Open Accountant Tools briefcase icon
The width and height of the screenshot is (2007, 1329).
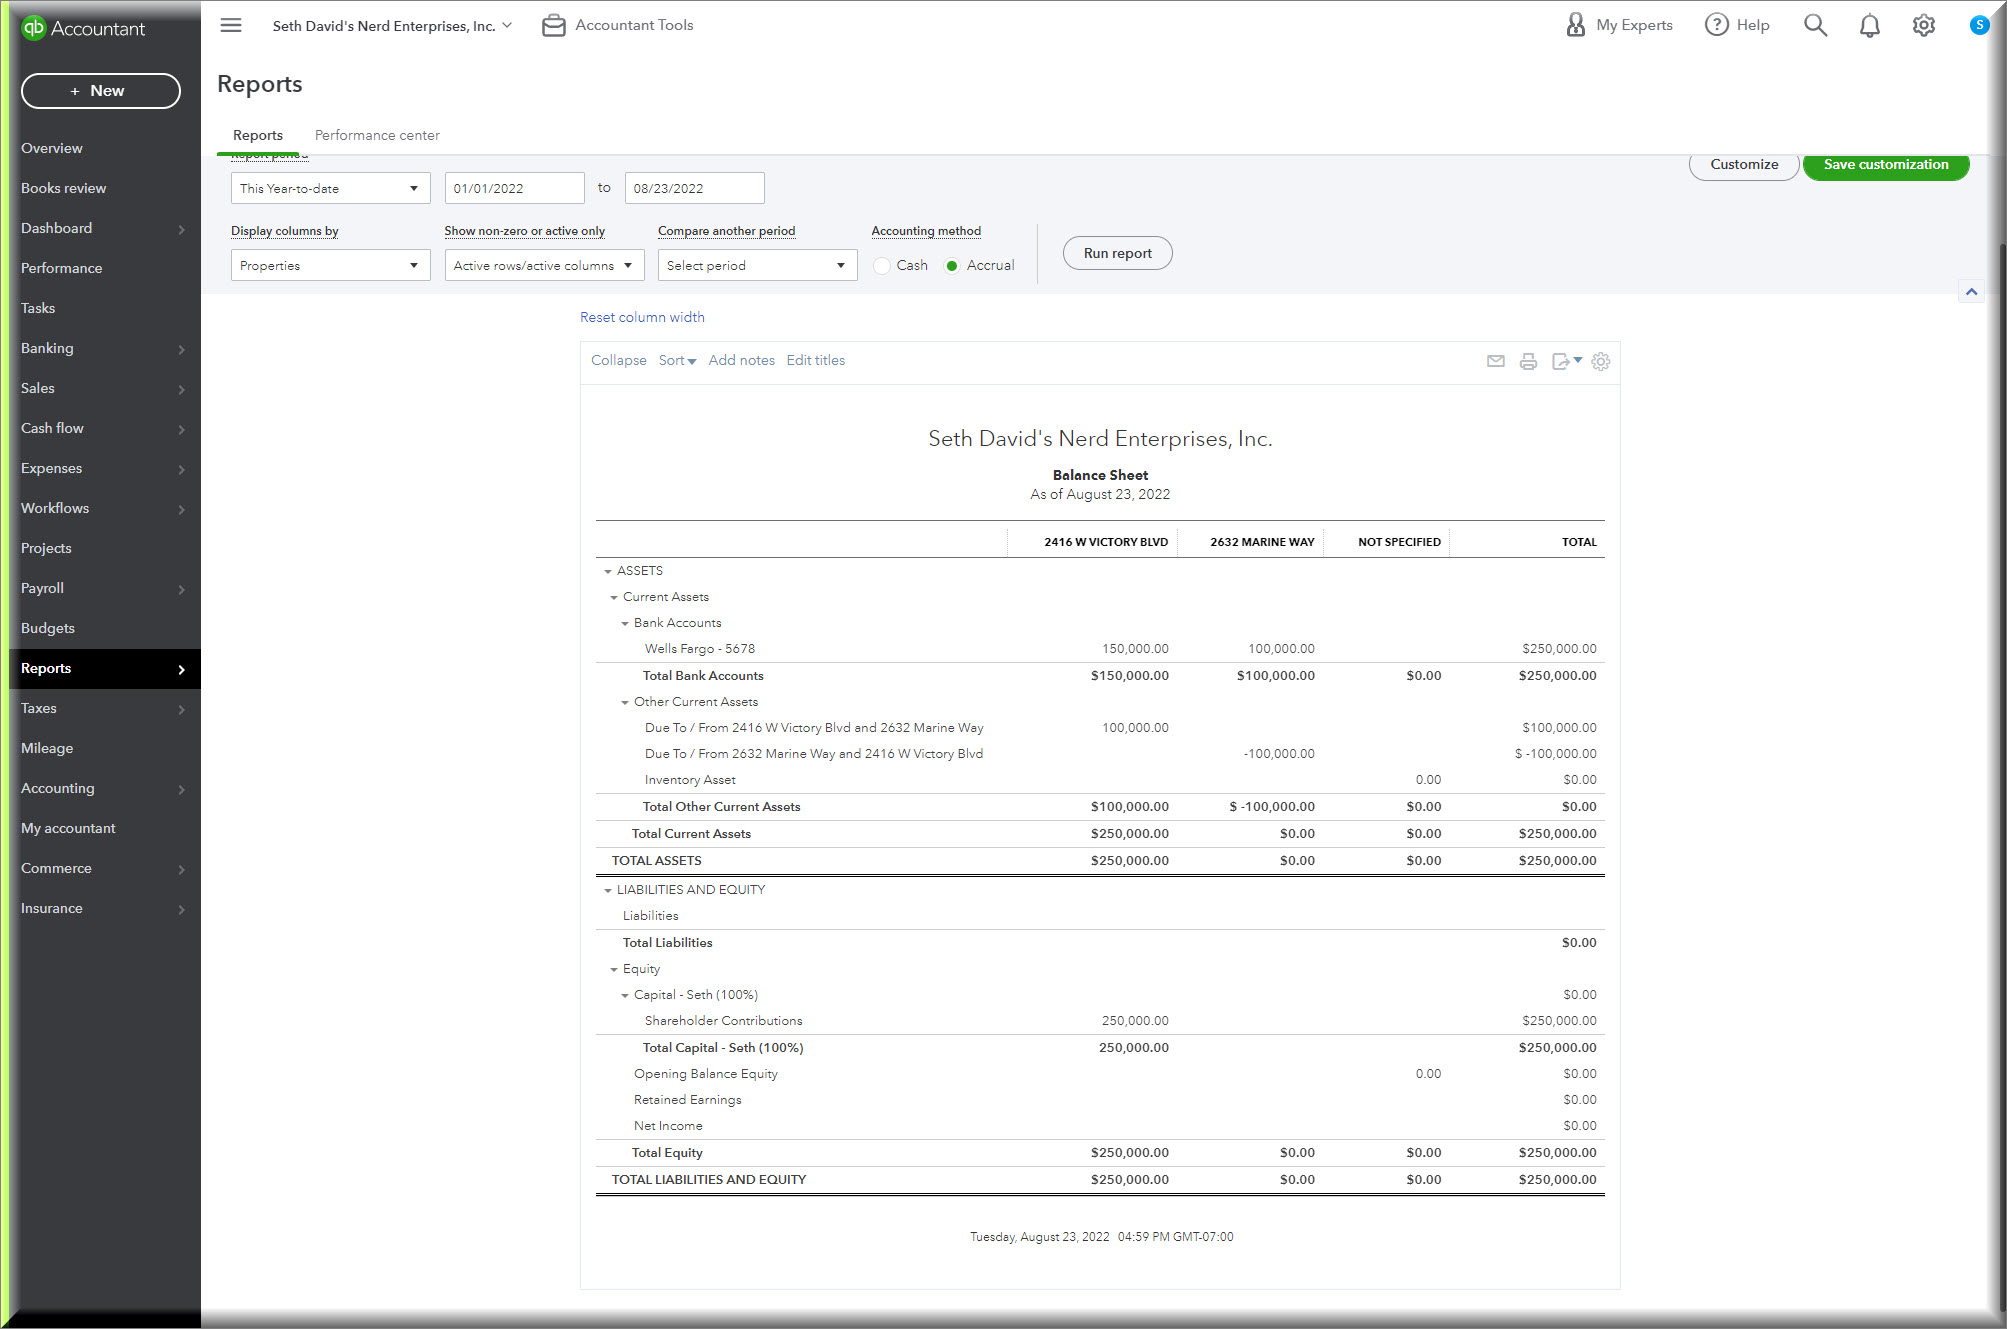(553, 25)
